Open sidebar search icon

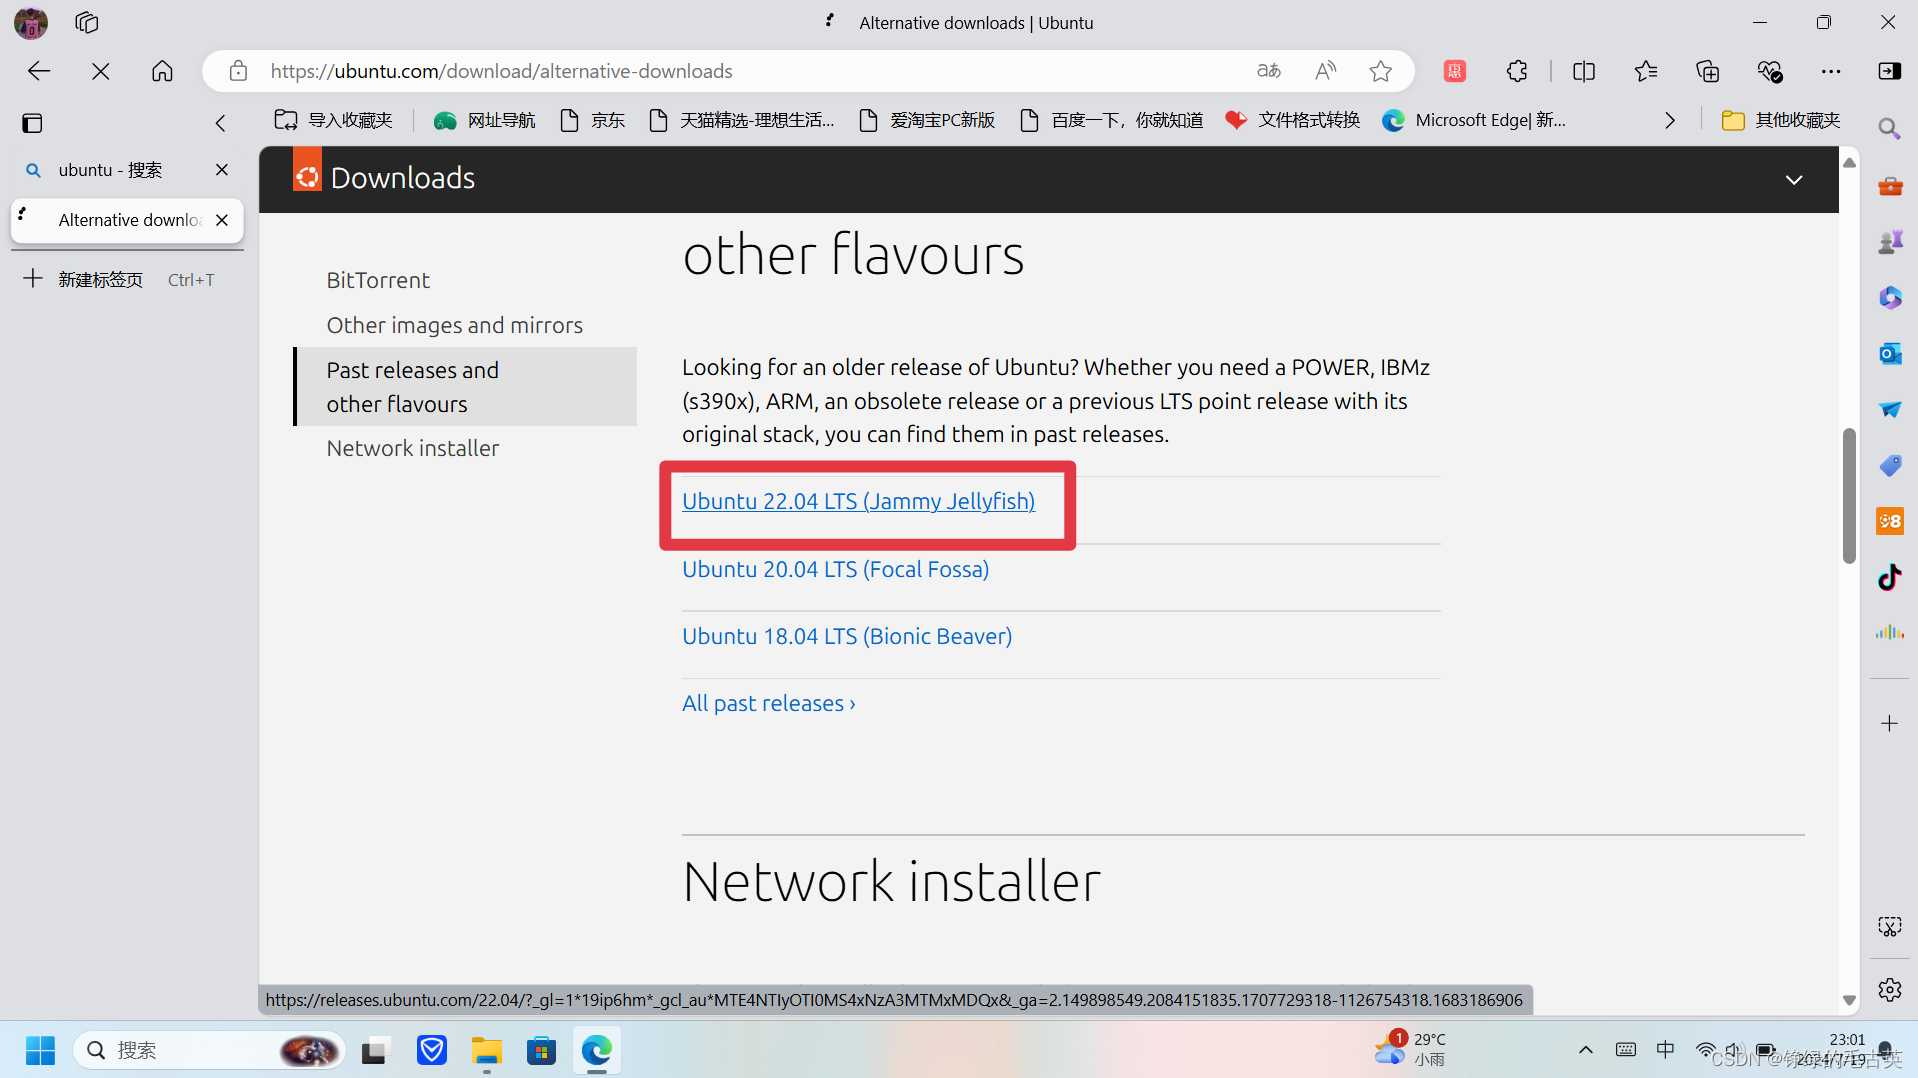click(x=1889, y=129)
